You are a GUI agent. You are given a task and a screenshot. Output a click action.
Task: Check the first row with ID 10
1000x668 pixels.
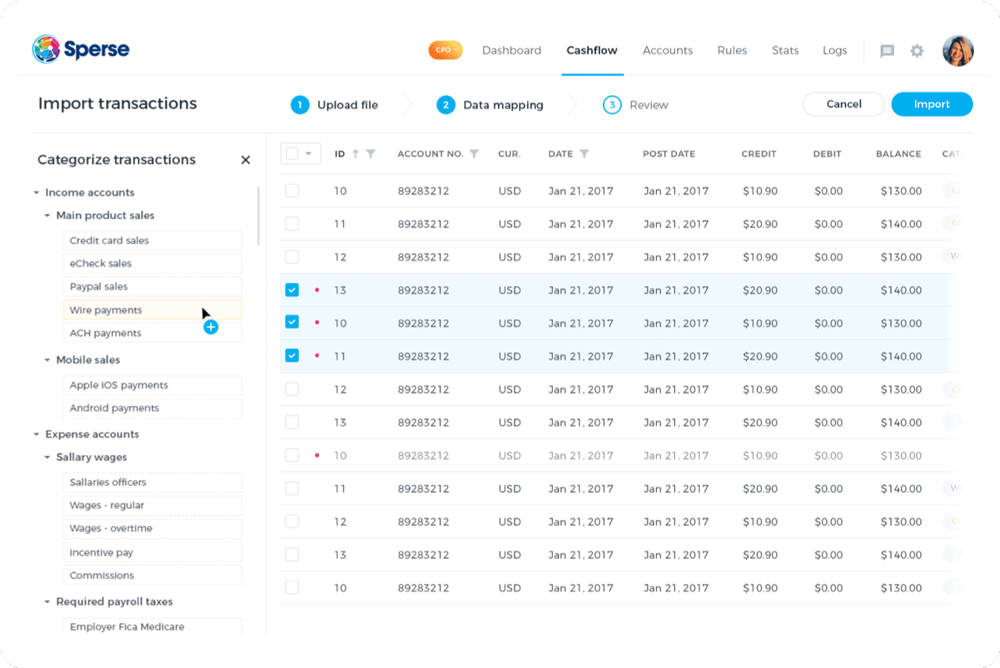[292, 191]
